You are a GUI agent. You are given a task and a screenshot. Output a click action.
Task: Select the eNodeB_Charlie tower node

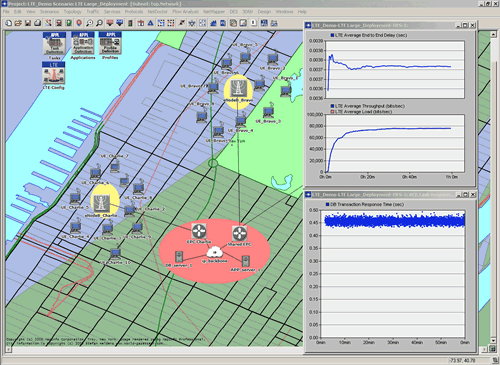[101, 203]
